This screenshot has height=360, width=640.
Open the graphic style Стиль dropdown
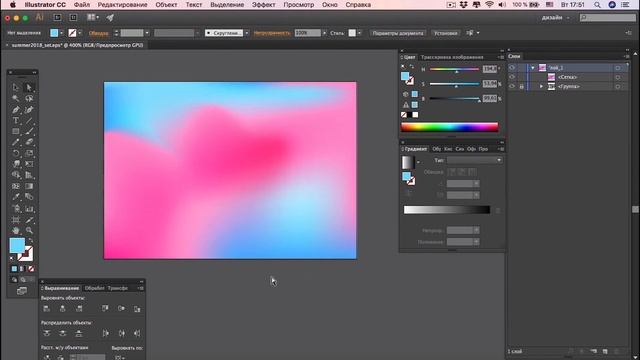coord(359,33)
